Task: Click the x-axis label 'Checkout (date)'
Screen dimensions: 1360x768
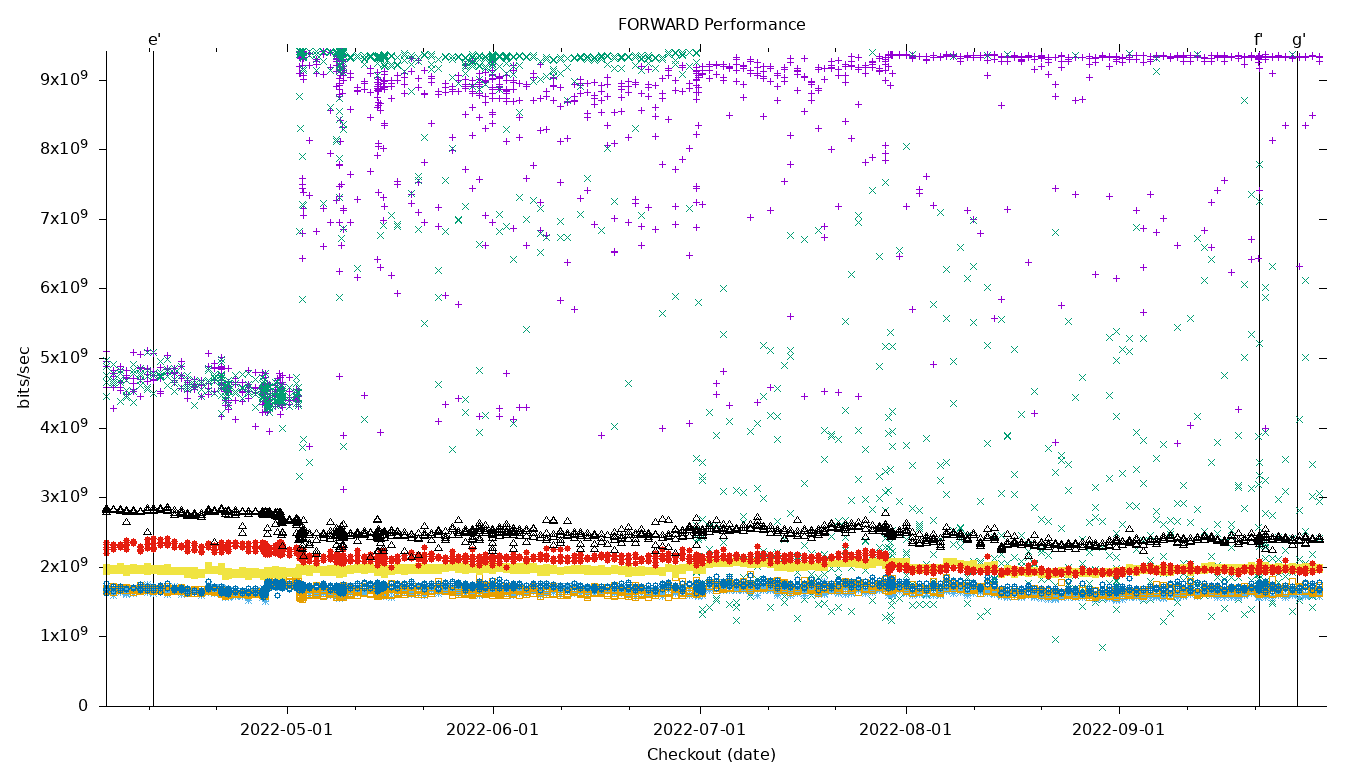Action: 711,755
